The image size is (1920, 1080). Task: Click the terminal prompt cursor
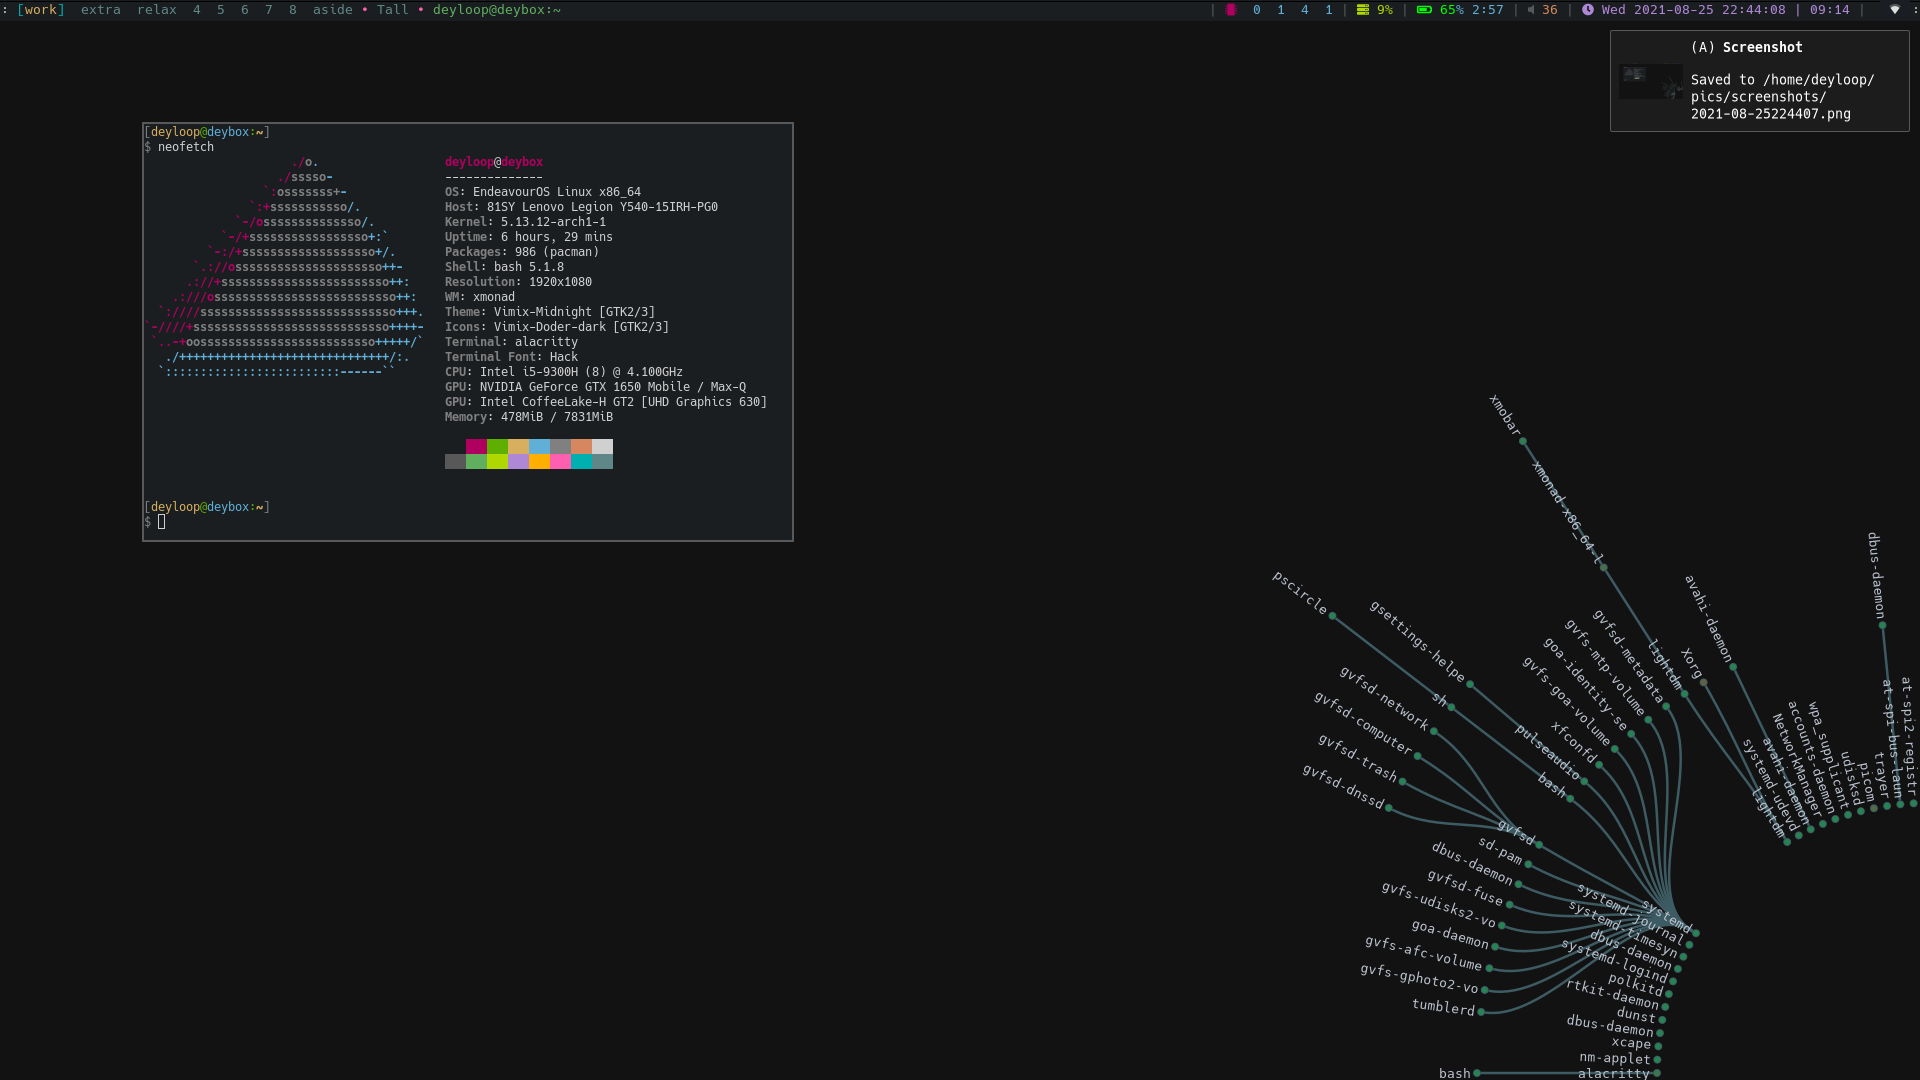tap(161, 522)
